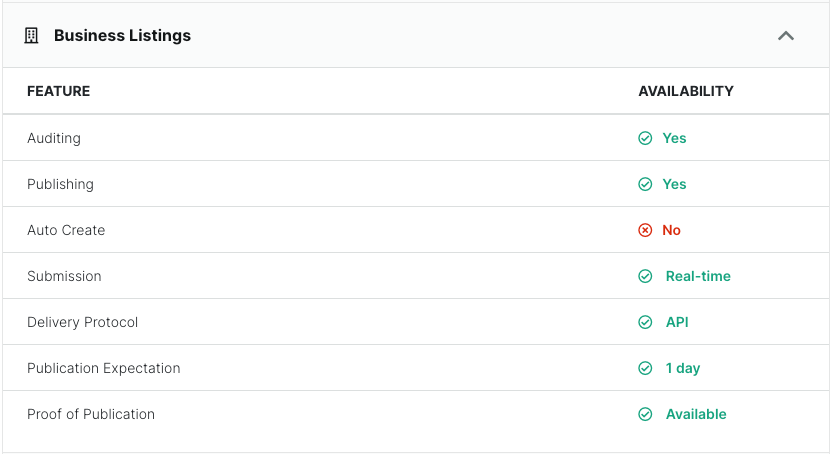This screenshot has width=836, height=454.
Task: Click the building icon beside Business Listings
Action: click(x=31, y=36)
